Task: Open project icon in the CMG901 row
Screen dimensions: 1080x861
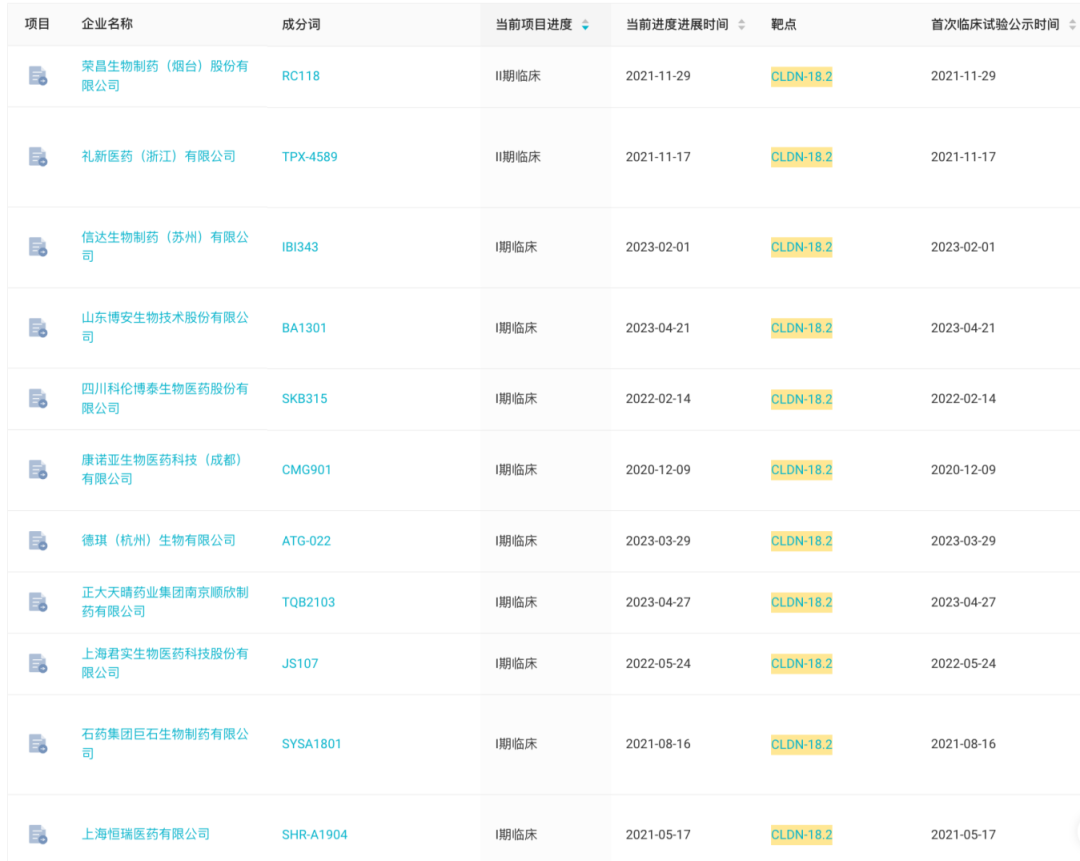Action: pos(38,470)
